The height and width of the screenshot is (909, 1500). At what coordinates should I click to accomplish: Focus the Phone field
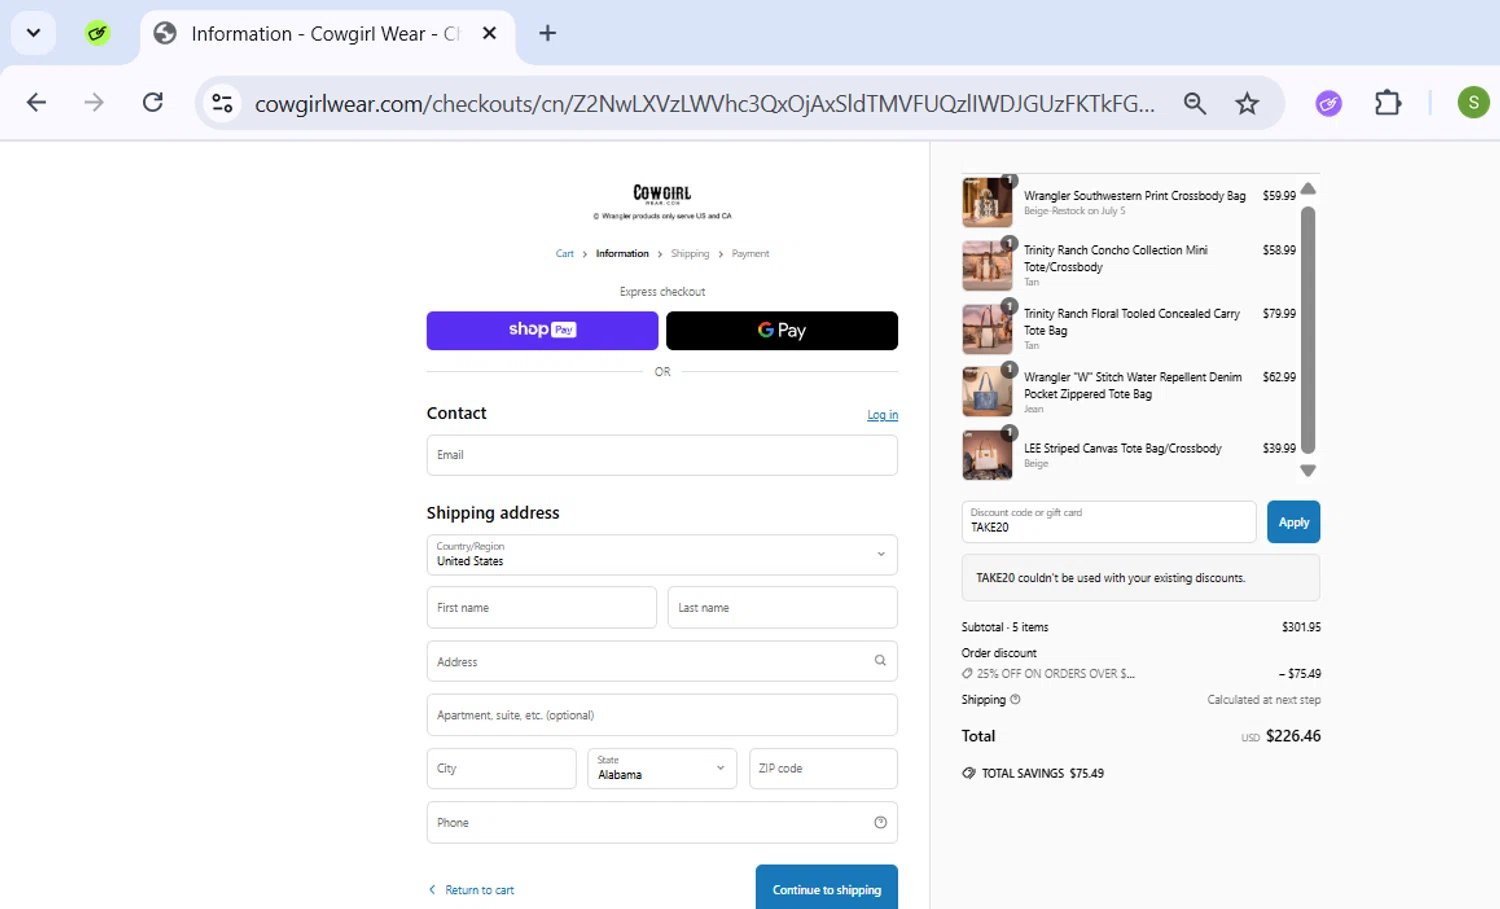(x=662, y=823)
